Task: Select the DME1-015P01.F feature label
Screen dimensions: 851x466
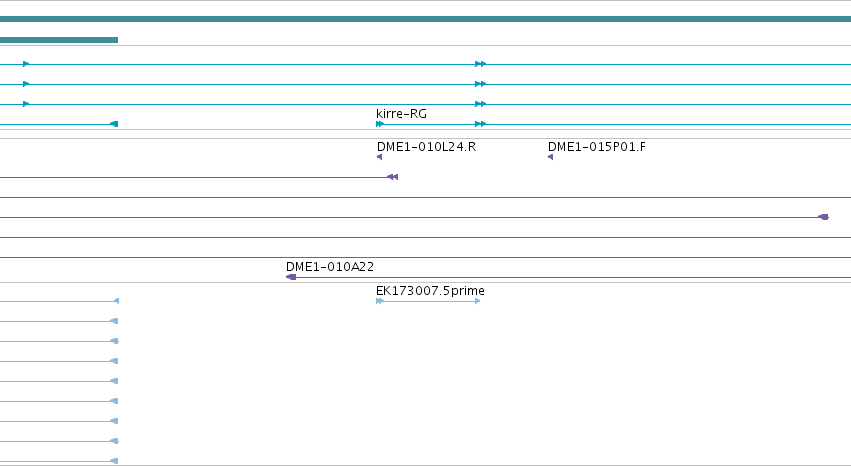Action: point(596,147)
